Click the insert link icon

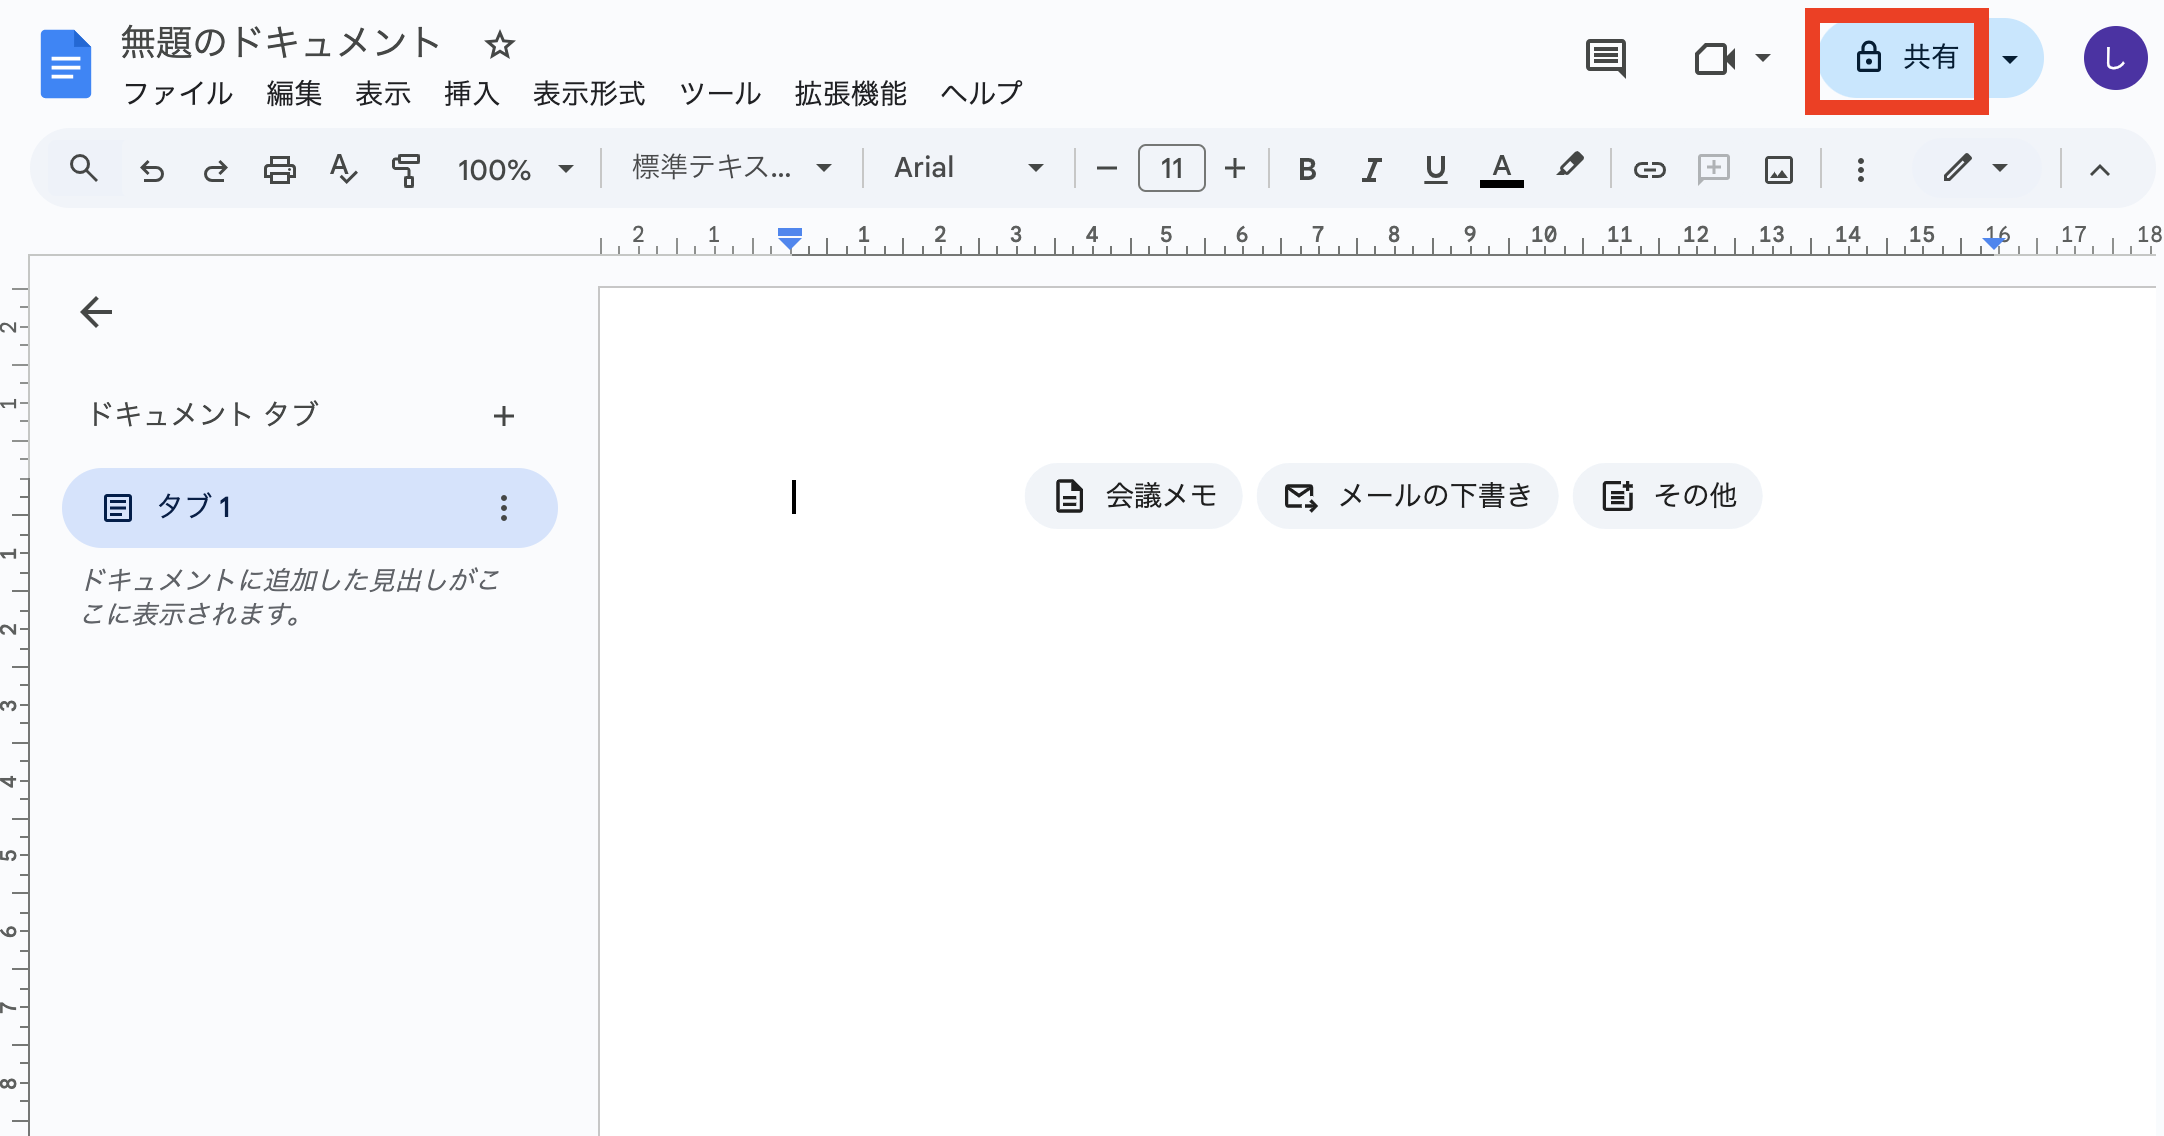pos(1649,170)
